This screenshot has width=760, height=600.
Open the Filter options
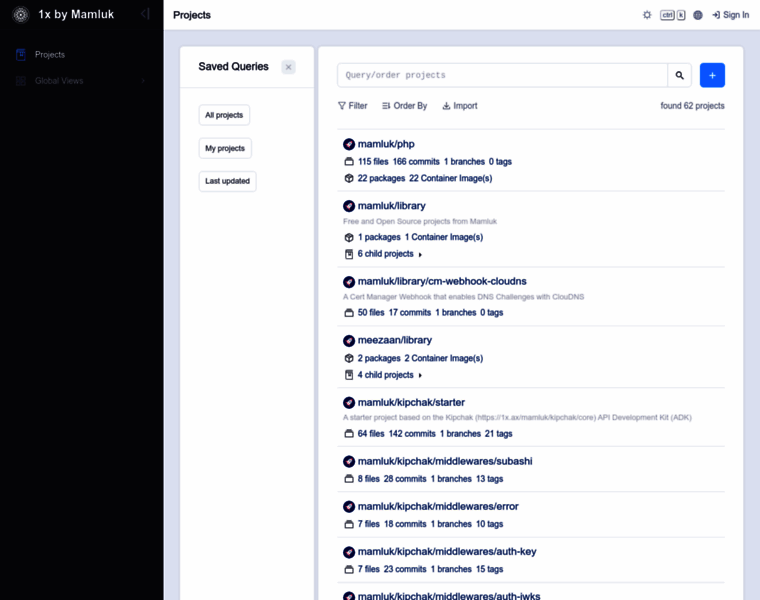[352, 106]
